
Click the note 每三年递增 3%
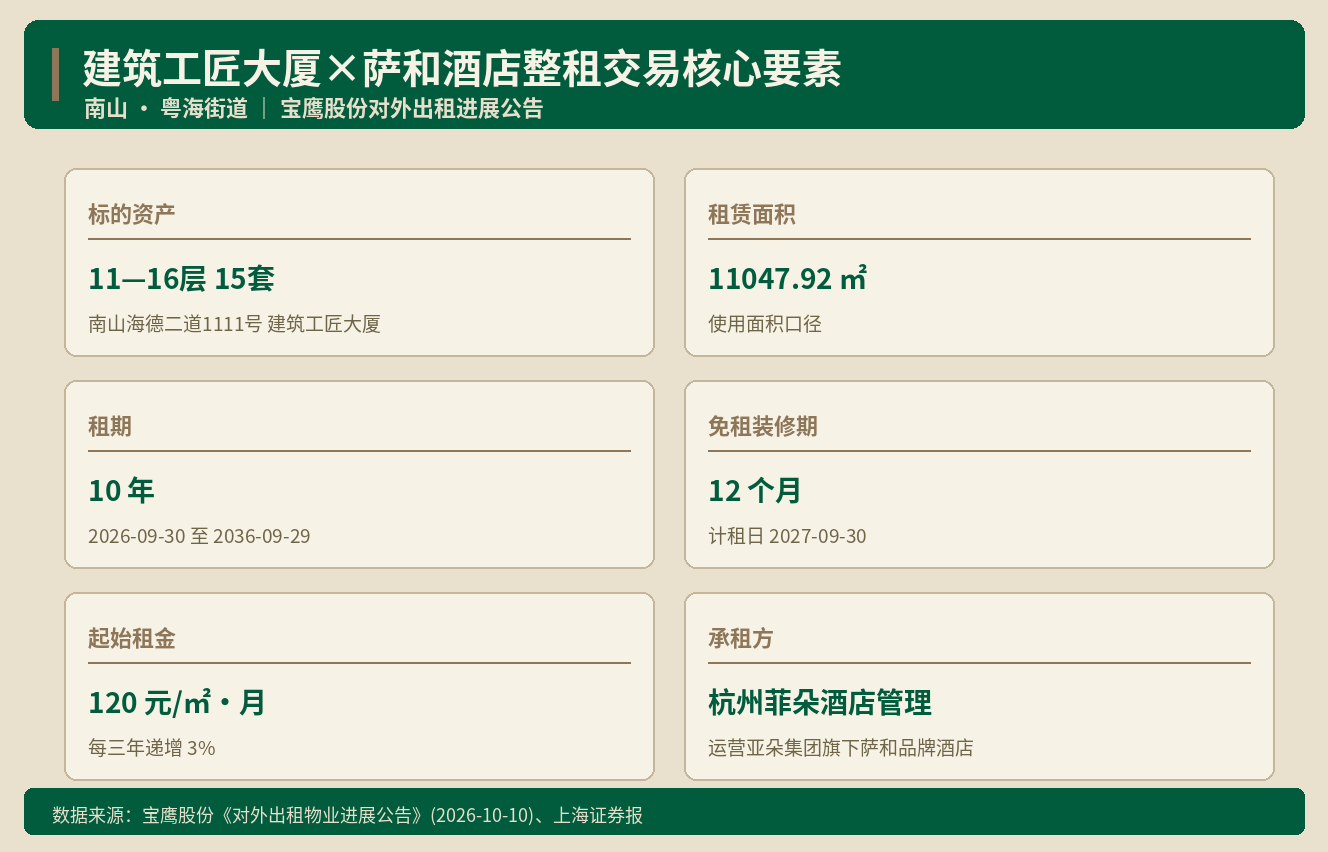click(x=152, y=748)
